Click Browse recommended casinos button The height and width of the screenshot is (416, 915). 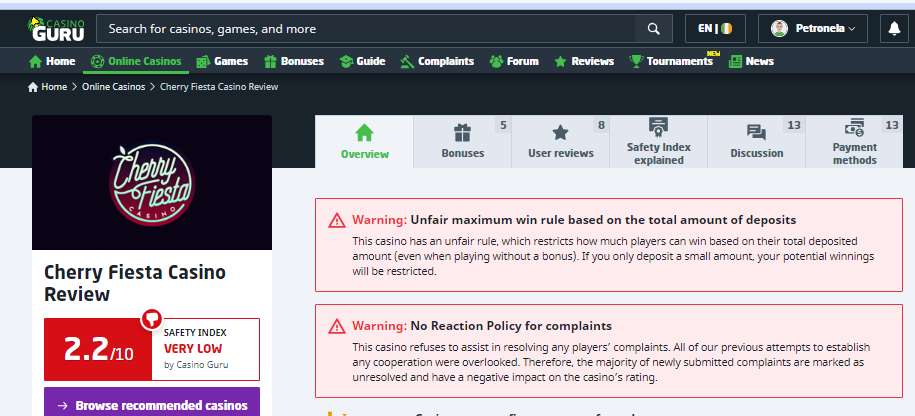point(152,404)
